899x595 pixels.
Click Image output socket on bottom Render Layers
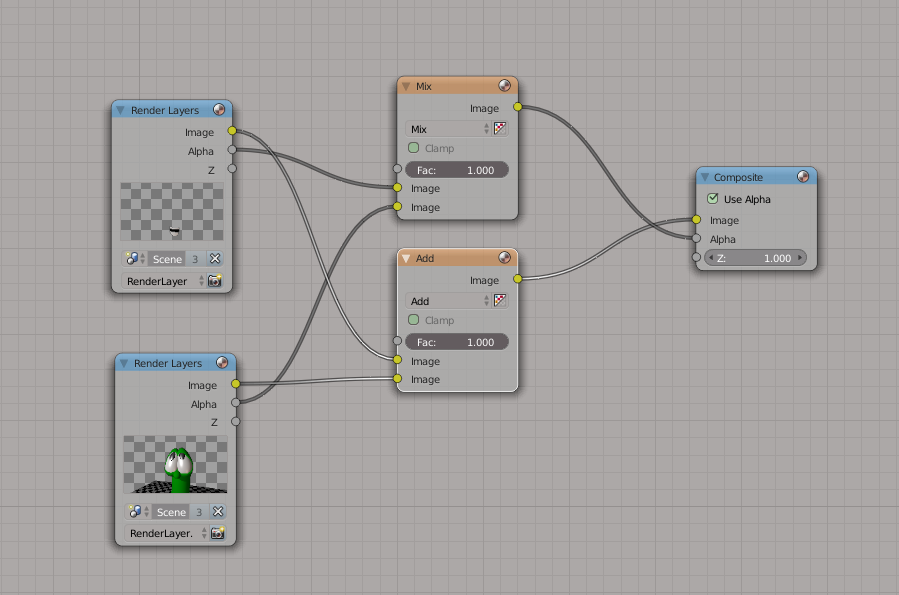click(x=235, y=383)
